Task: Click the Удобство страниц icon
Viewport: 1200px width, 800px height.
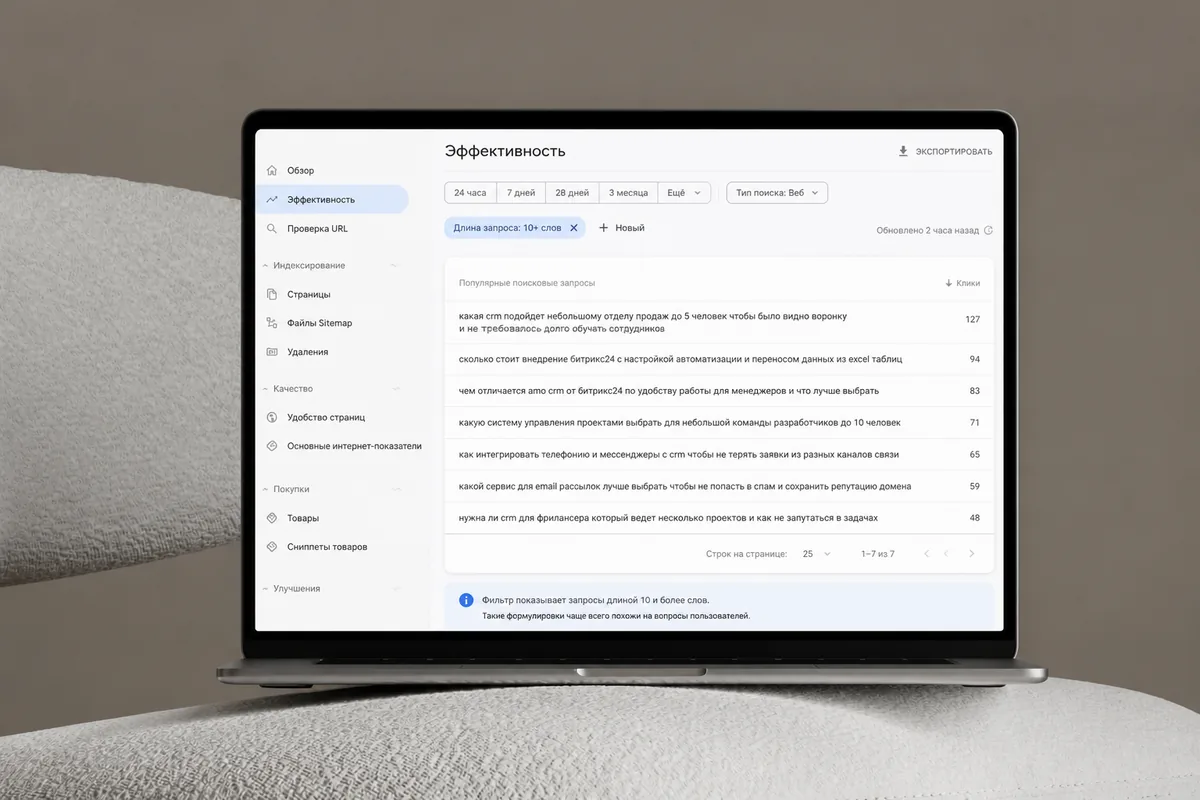Action: coord(272,417)
